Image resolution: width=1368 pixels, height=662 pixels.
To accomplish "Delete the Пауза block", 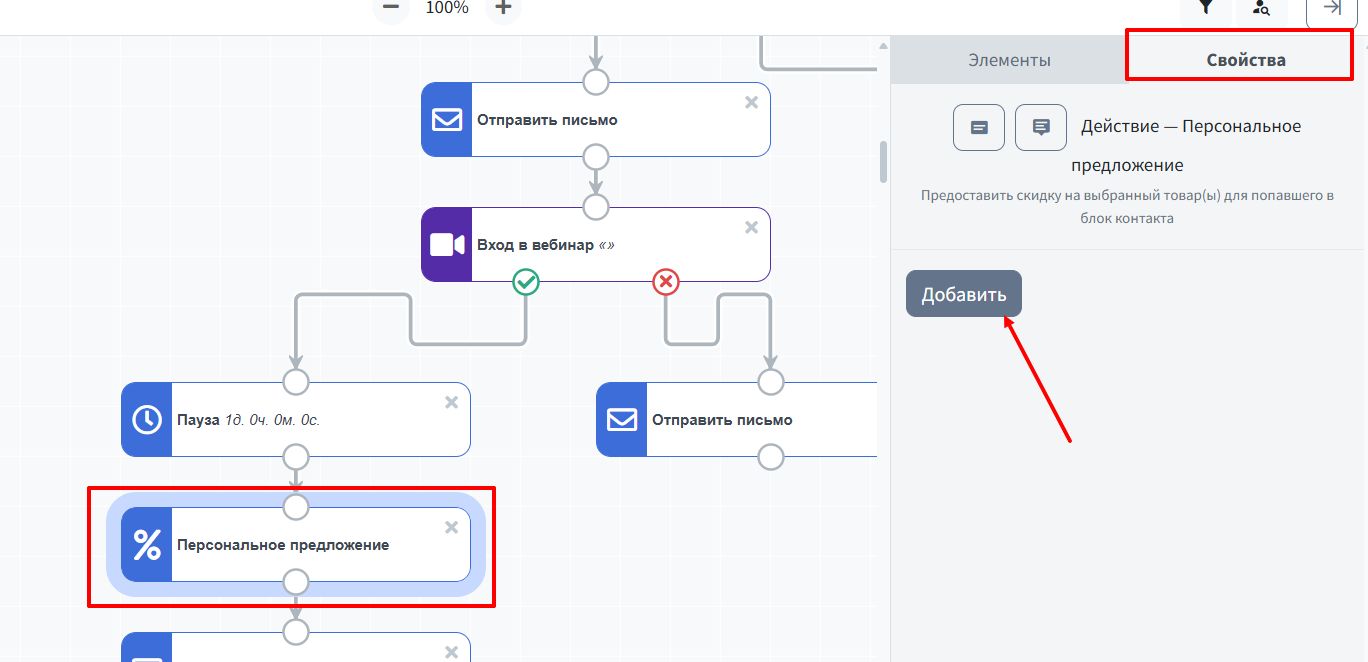I will (452, 402).
